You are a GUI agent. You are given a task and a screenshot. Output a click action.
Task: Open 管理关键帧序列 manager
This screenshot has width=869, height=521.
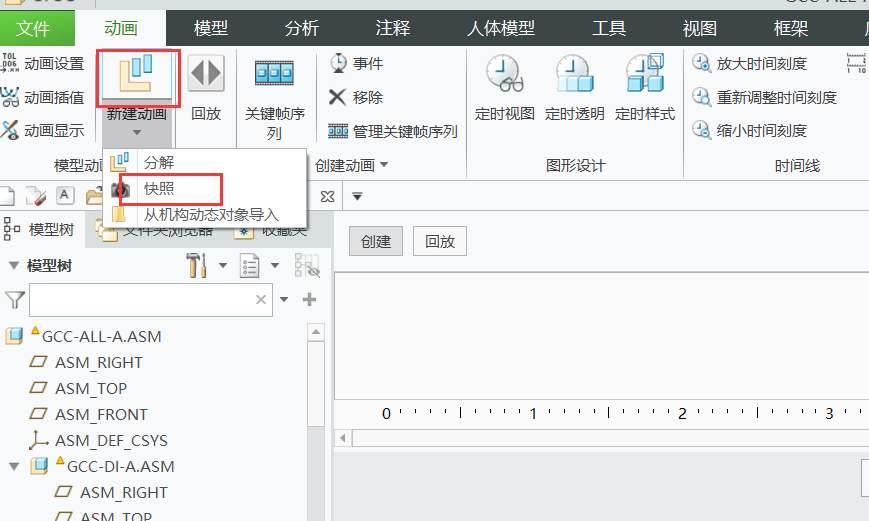(x=393, y=131)
